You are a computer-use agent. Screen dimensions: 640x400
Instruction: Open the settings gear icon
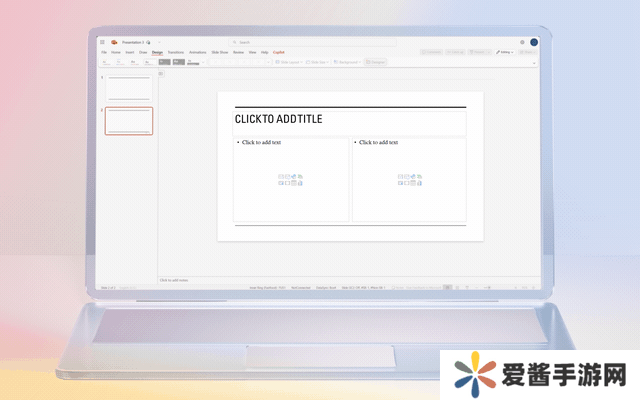[521, 42]
